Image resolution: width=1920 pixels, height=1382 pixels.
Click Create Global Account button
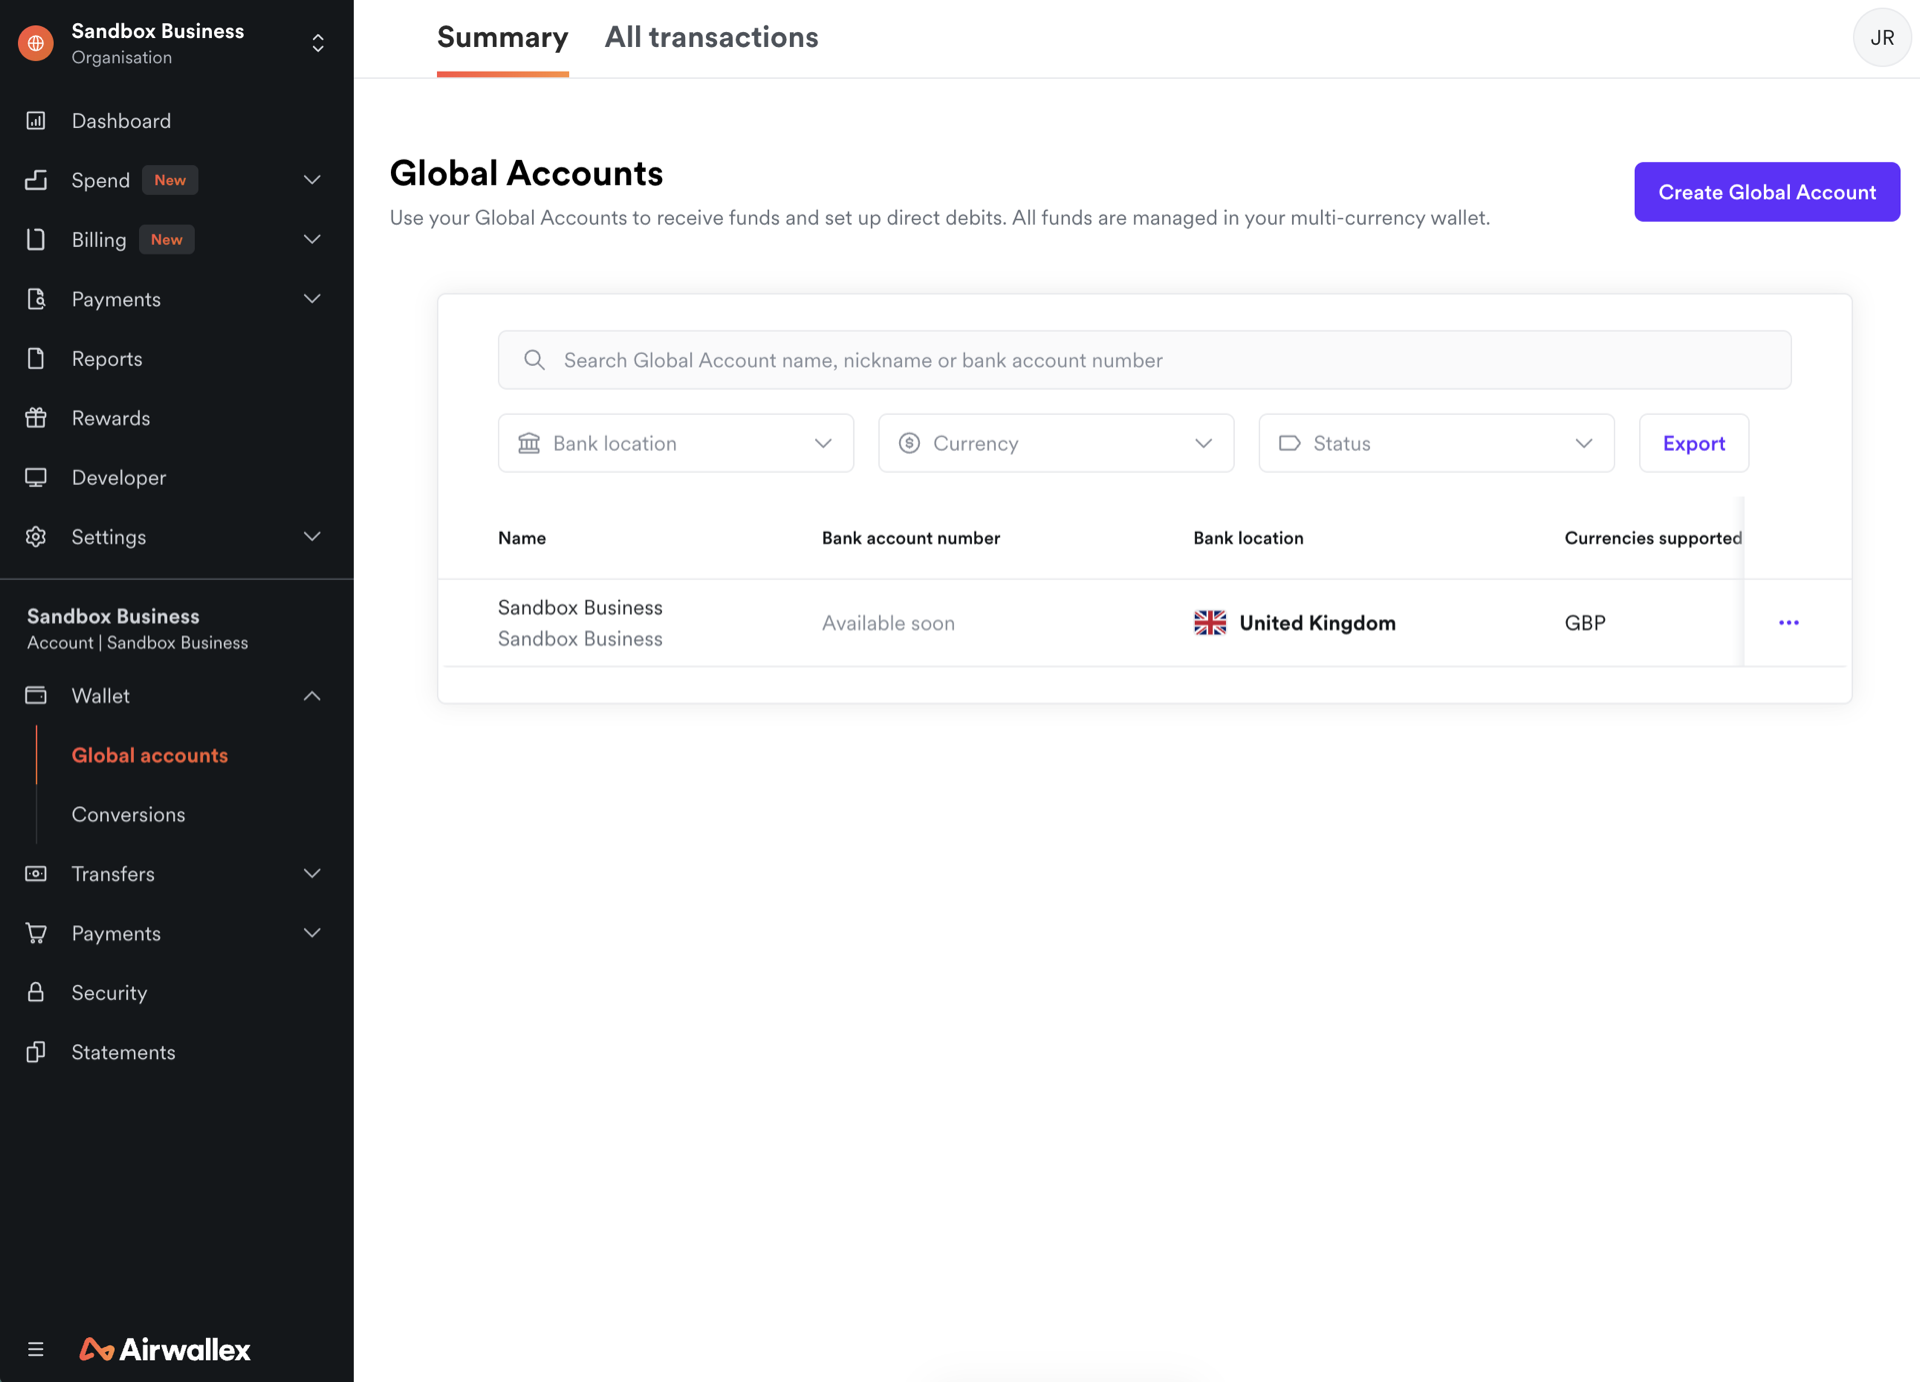(x=1767, y=192)
